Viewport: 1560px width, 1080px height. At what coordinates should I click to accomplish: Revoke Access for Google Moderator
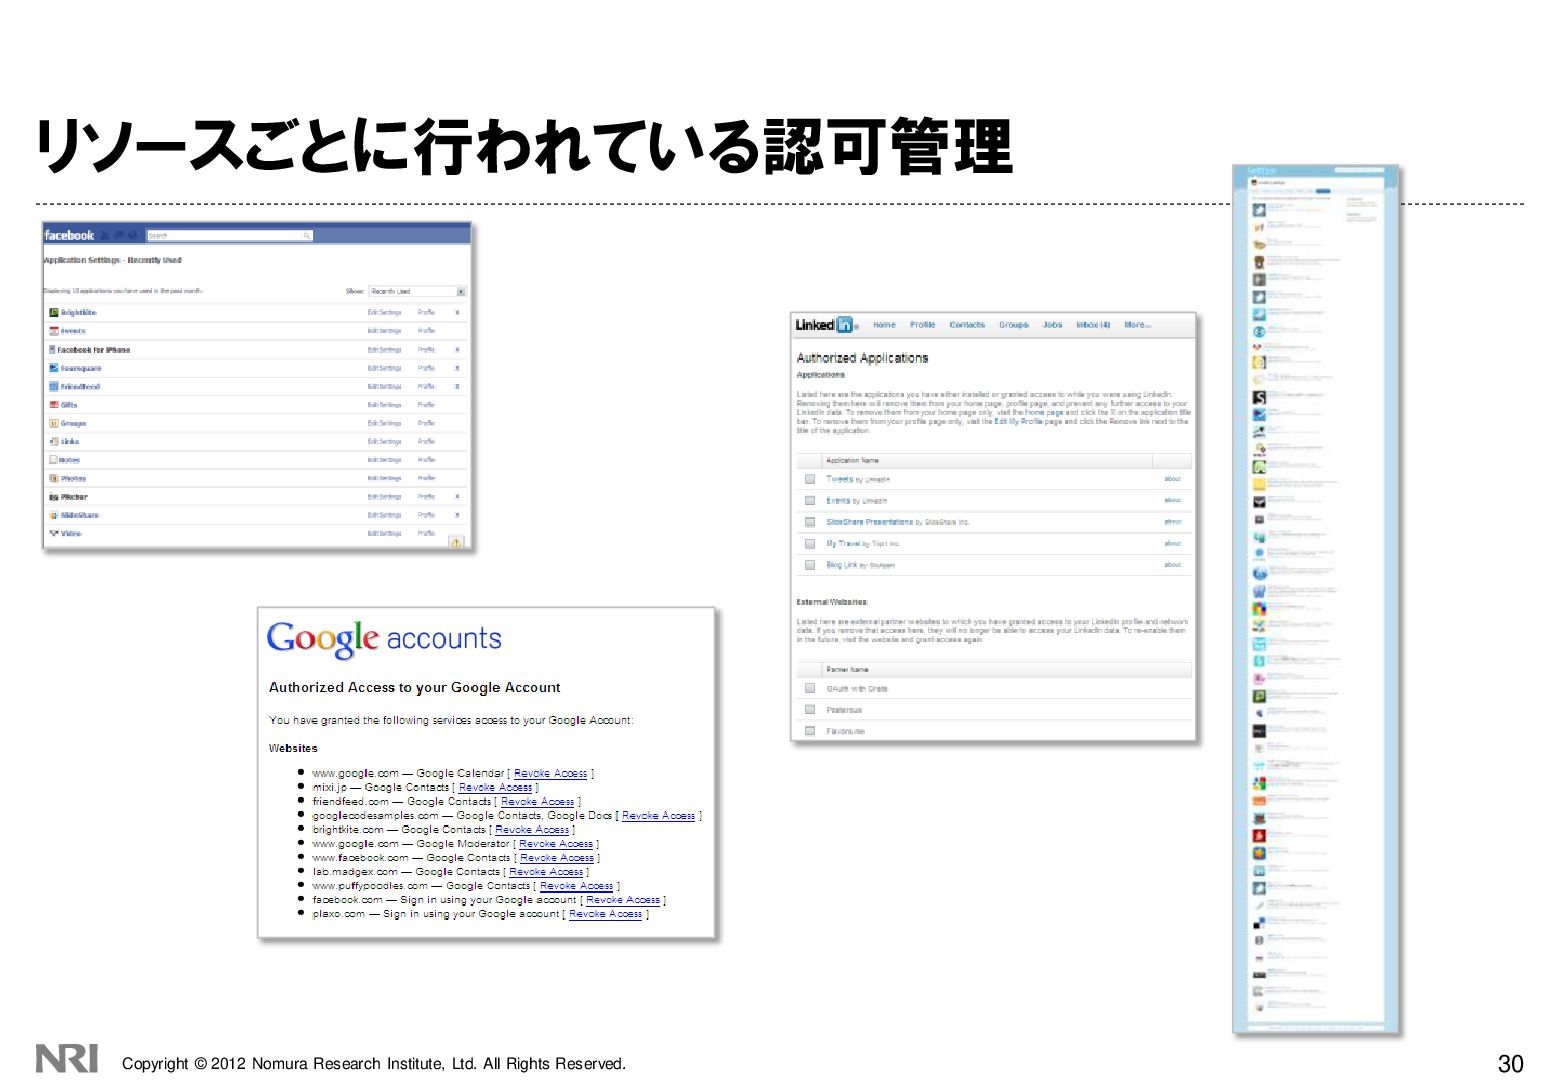(x=556, y=844)
